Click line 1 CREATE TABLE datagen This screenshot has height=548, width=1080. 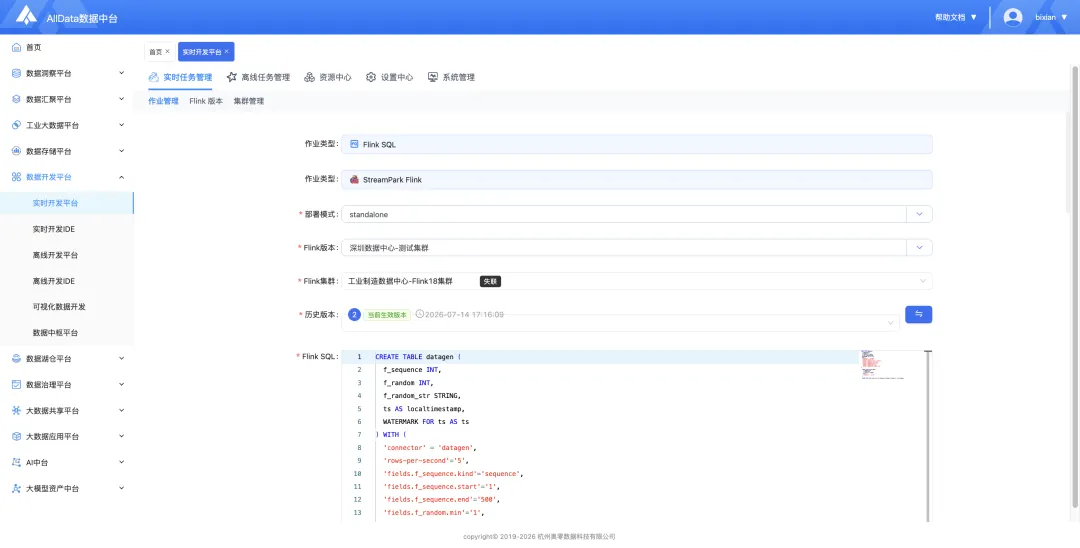pyautogui.click(x=417, y=357)
